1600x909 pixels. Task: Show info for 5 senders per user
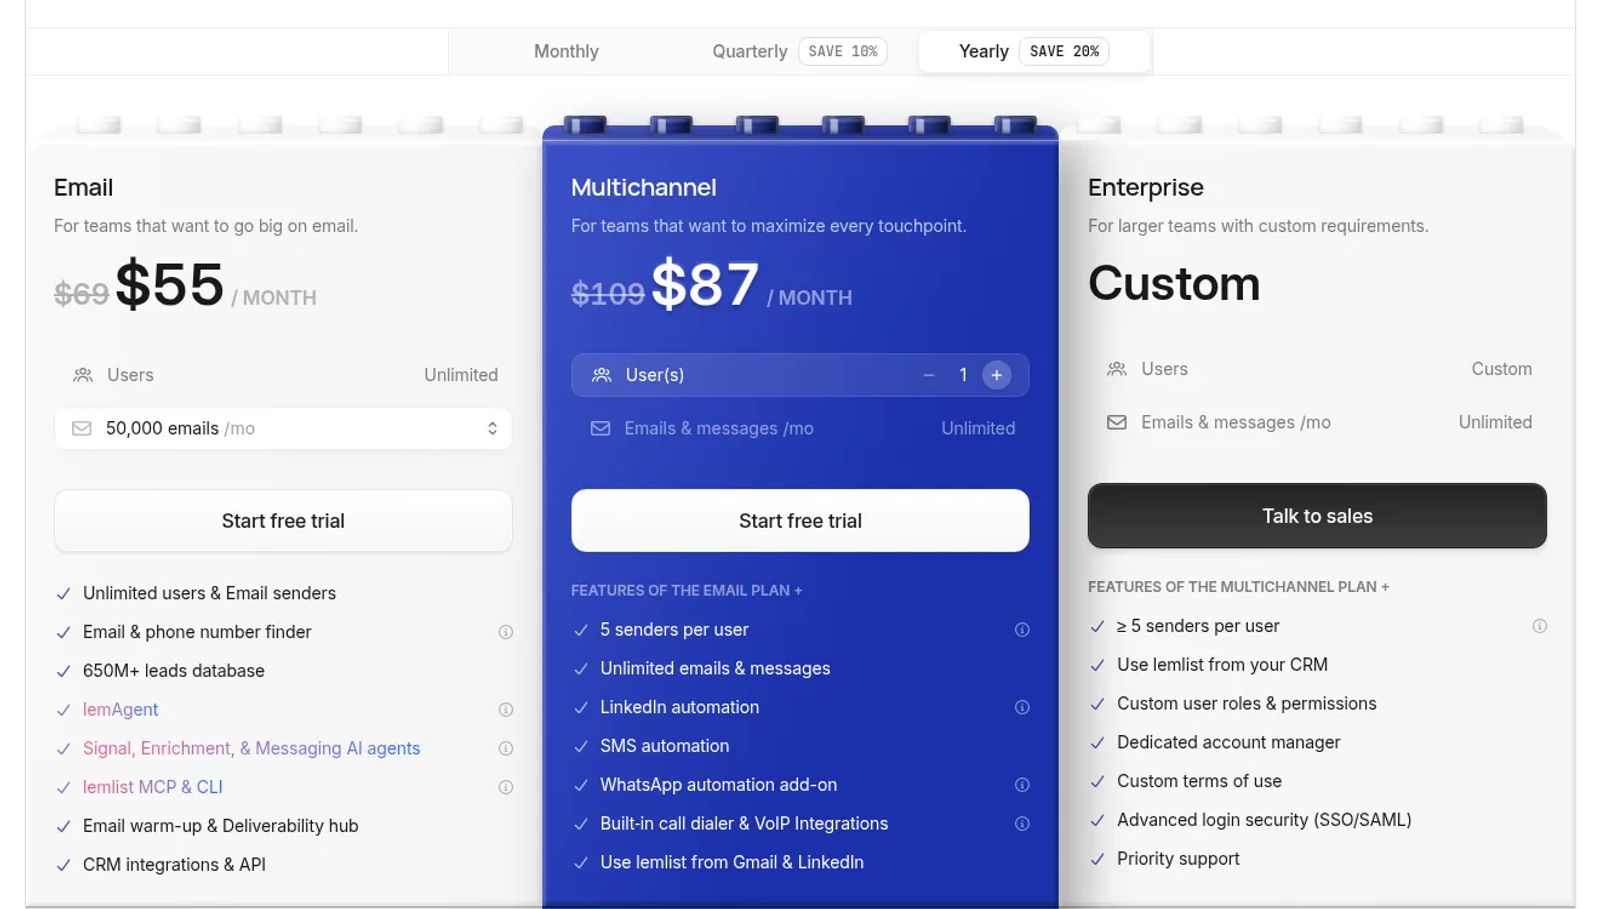pos(1022,630)
